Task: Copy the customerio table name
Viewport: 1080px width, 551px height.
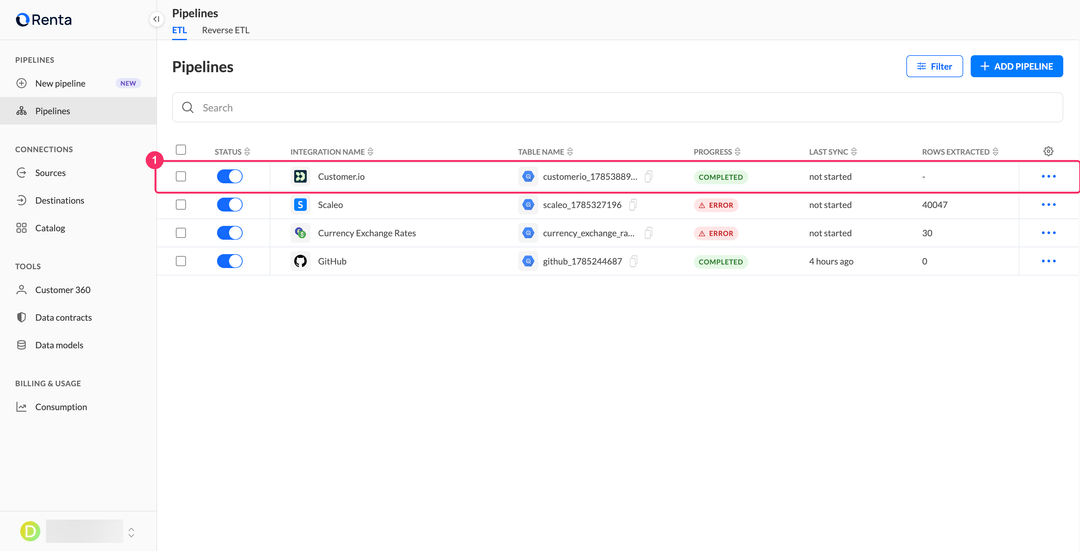Action: [648, 177]
